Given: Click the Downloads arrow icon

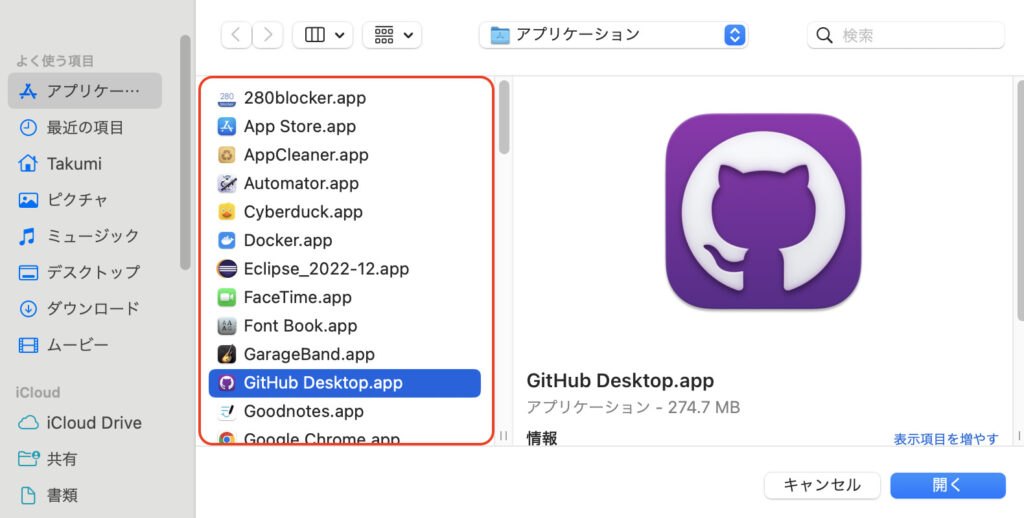Looking at the screenshot, I should (28, 308).
